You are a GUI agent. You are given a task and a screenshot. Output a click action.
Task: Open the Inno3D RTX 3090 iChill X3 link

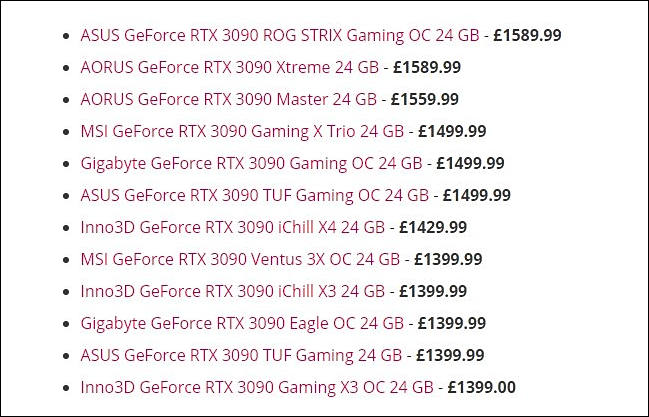point(233,292)
